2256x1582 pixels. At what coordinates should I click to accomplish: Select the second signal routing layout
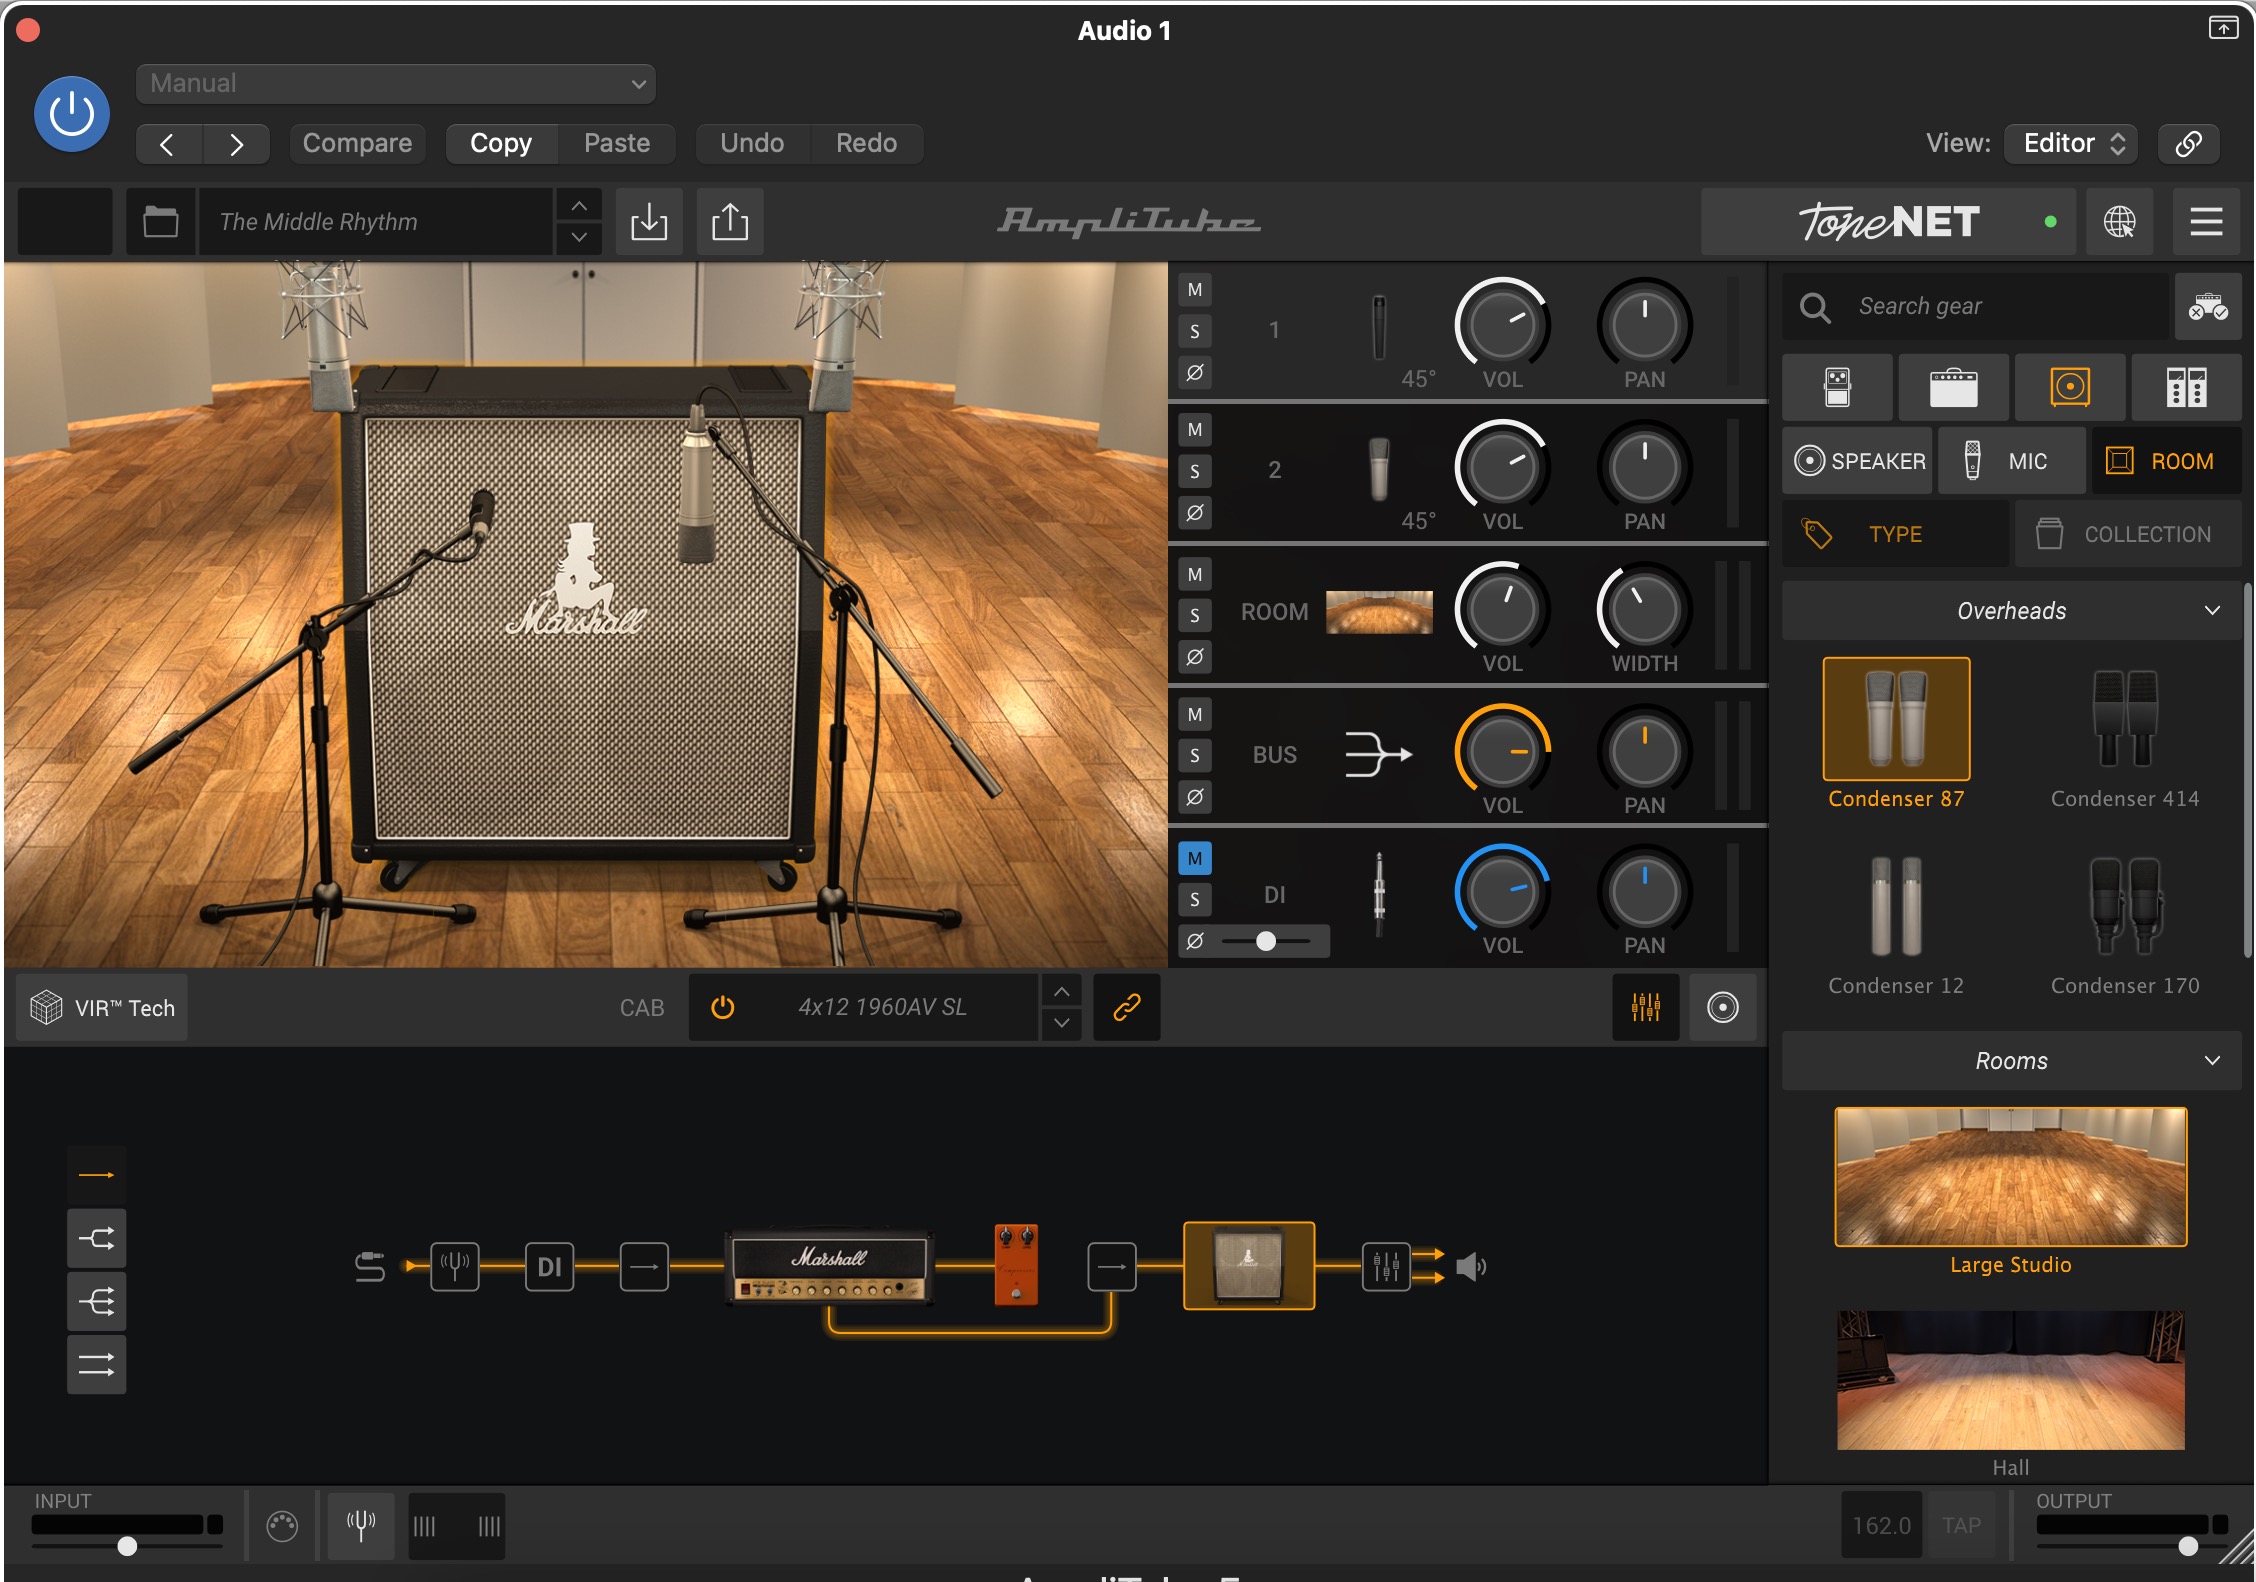(96, 1239)
